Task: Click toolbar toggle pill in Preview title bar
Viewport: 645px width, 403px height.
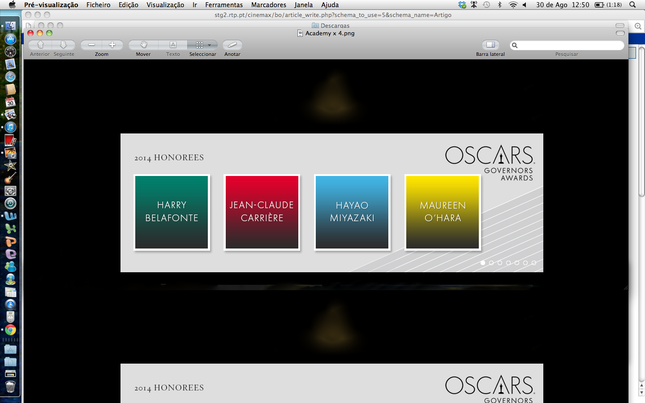Action: [x=620, y=33]
